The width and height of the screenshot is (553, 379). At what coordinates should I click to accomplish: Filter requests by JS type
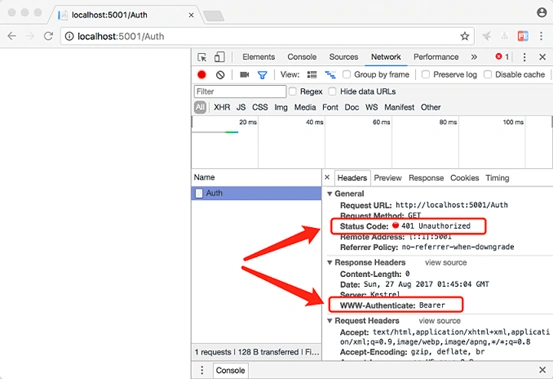[x=241, y=107]
